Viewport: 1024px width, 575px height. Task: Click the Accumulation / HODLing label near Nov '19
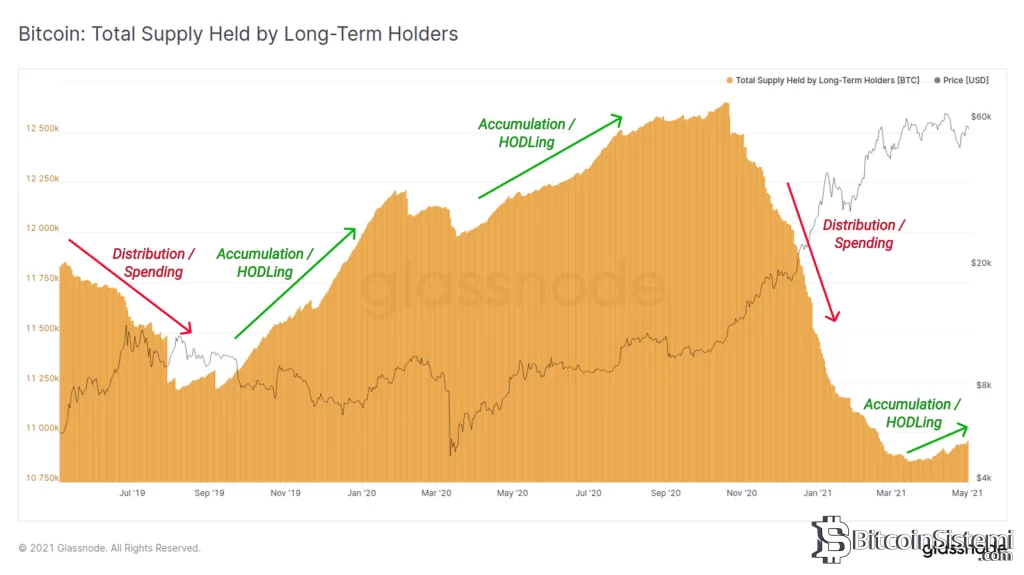pyautogui.click(x=265, y=263)
